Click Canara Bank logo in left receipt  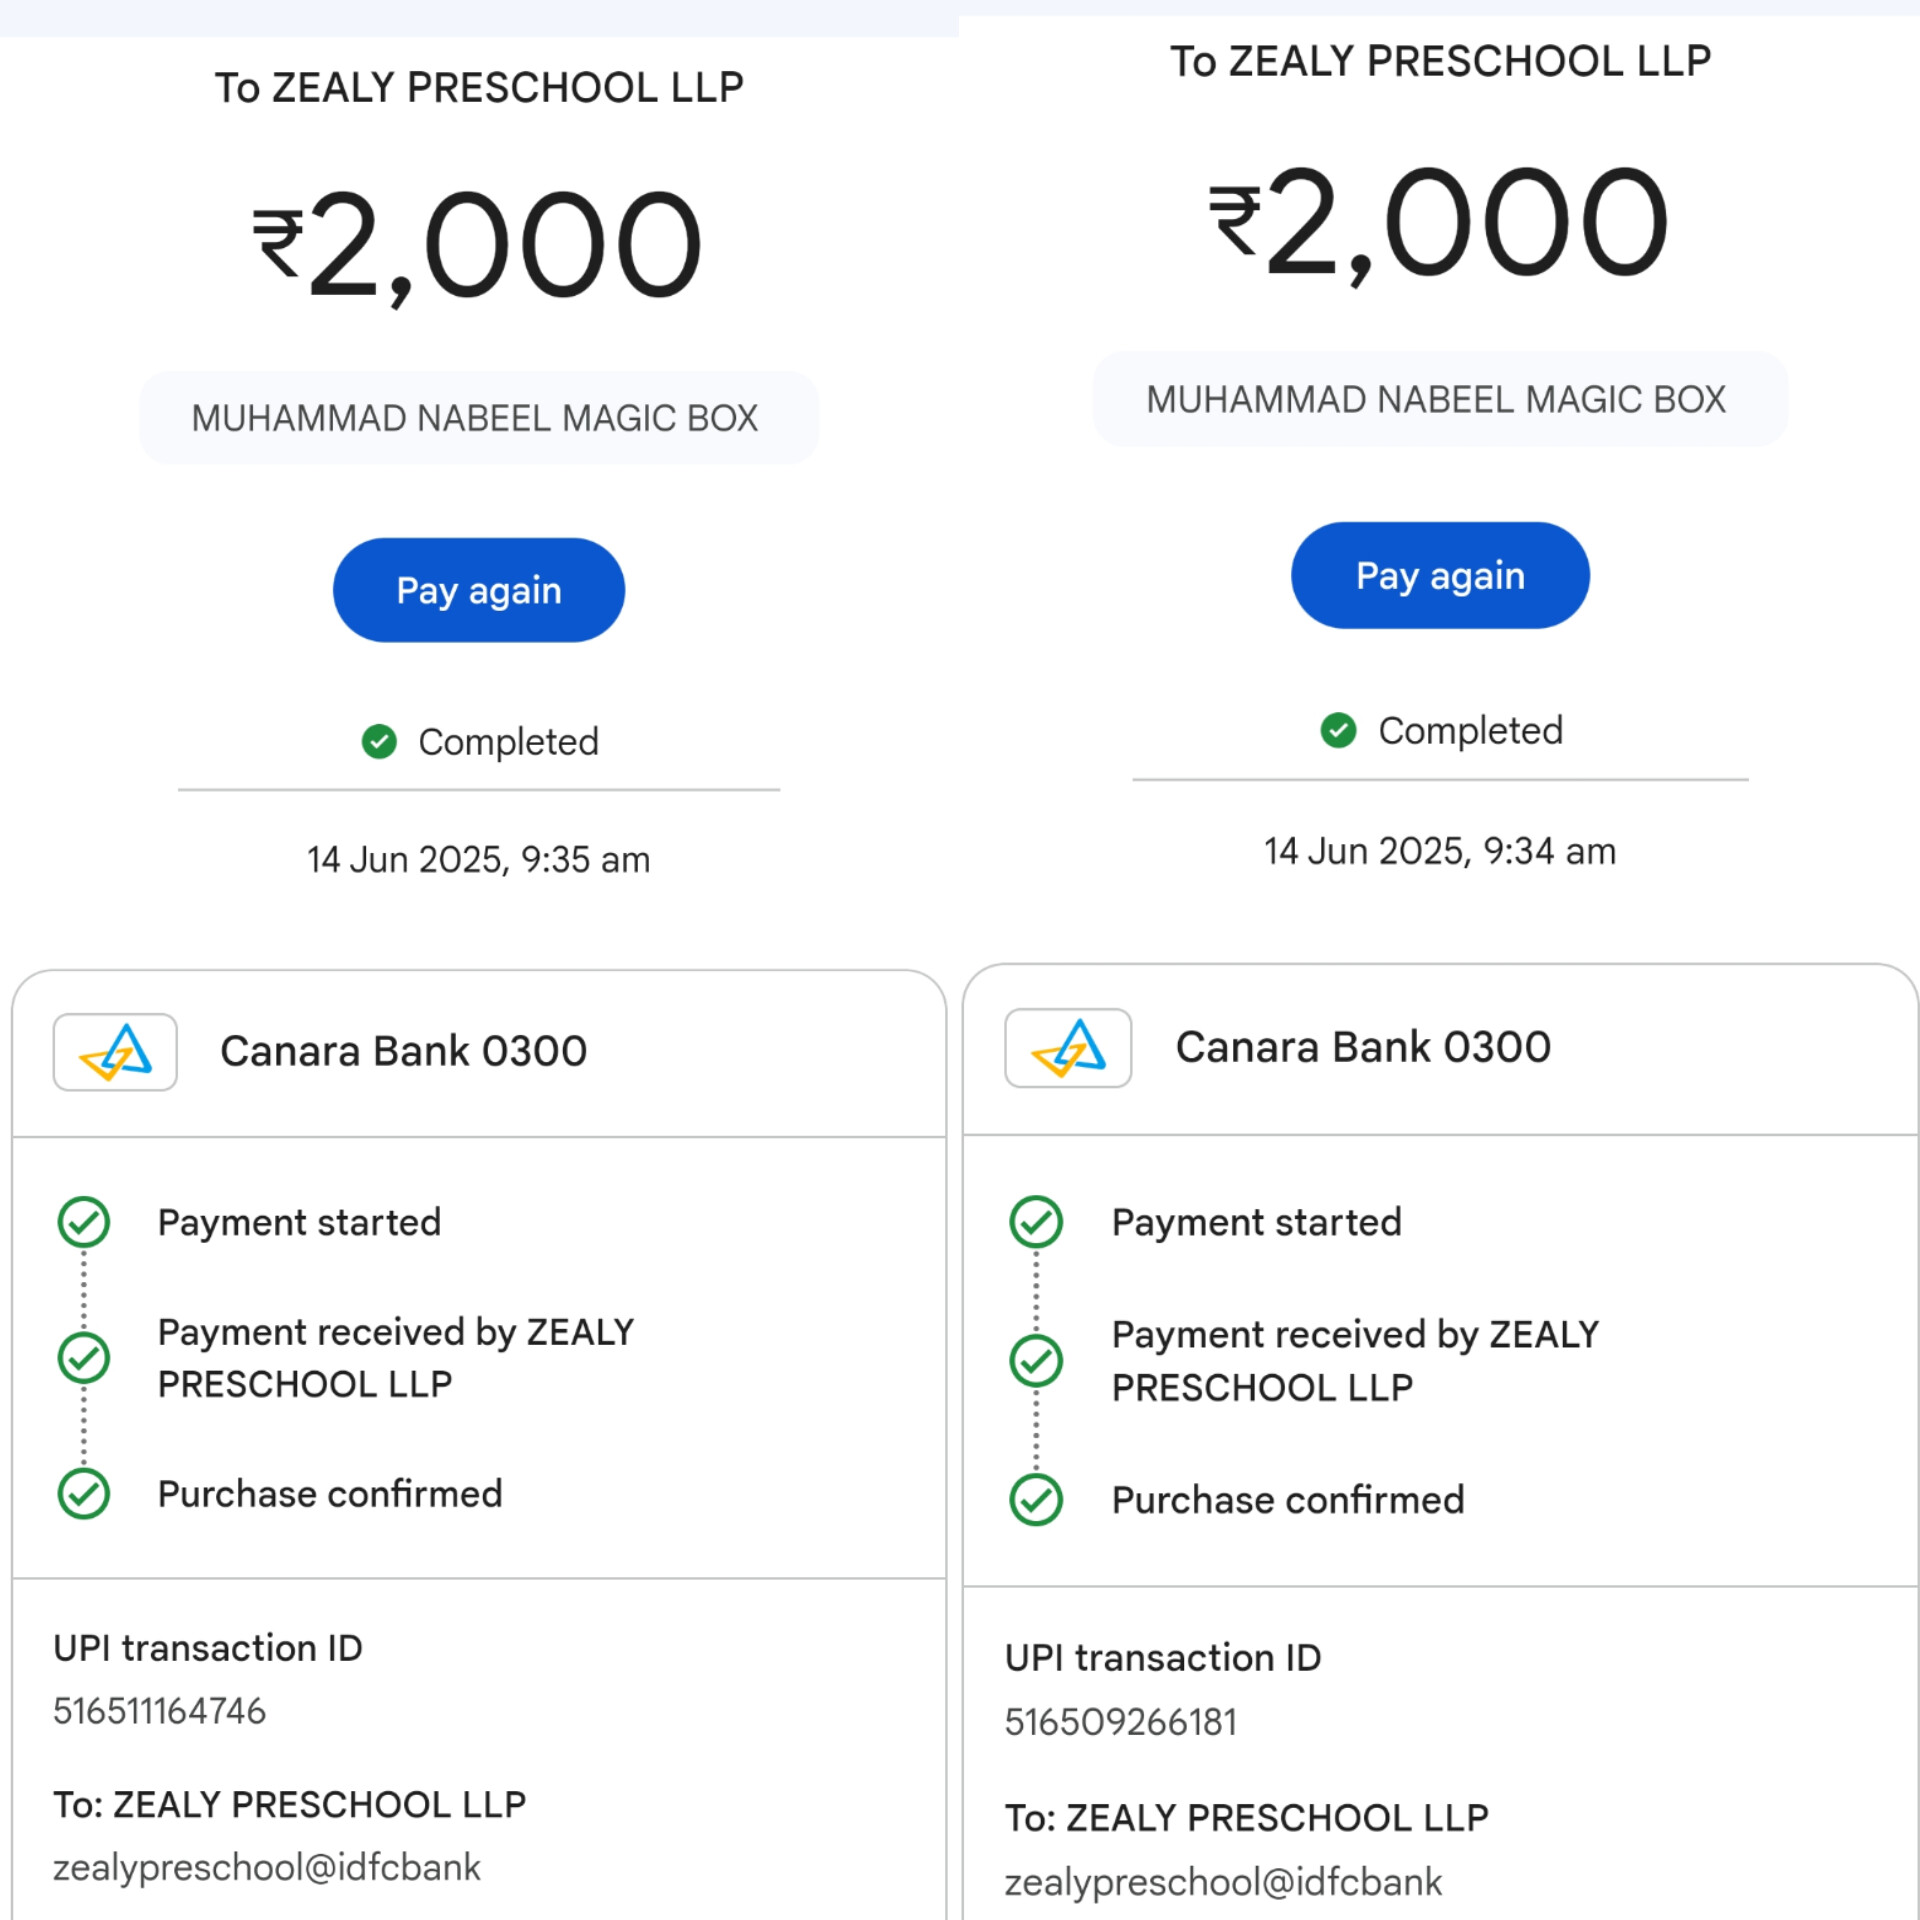[115, 1052]
